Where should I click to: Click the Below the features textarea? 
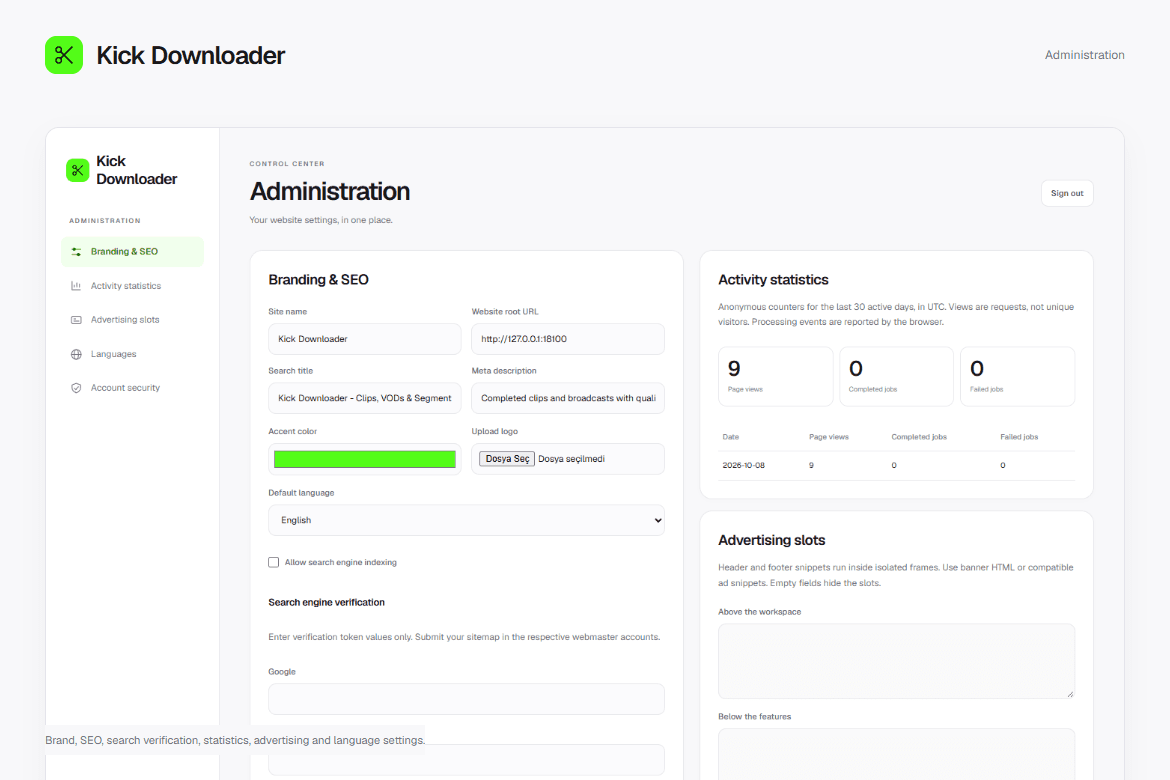(x=896, y=754)
